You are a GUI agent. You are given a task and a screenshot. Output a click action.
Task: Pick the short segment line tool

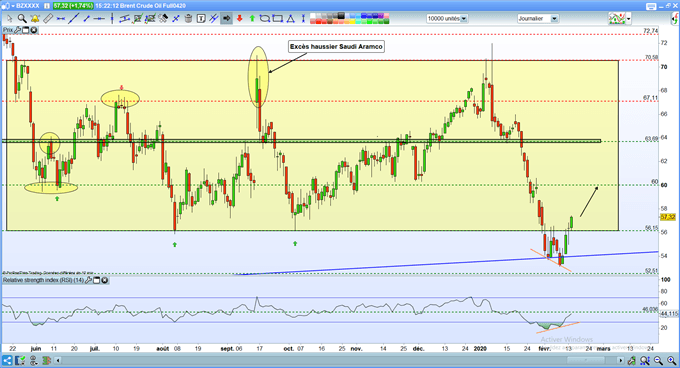[86, 19]
